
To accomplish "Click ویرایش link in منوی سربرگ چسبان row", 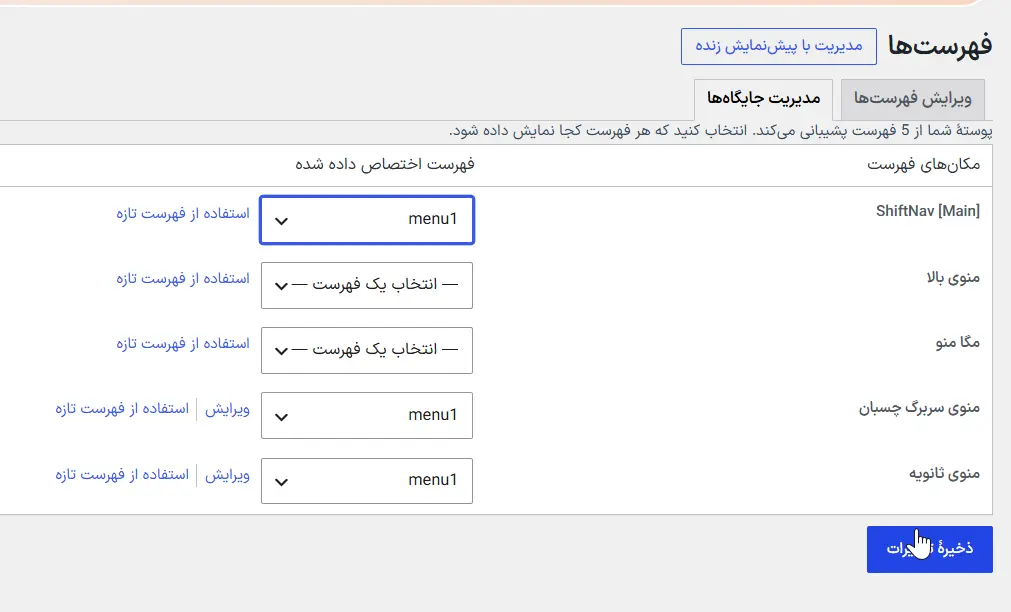I will [x=227, y=409].
